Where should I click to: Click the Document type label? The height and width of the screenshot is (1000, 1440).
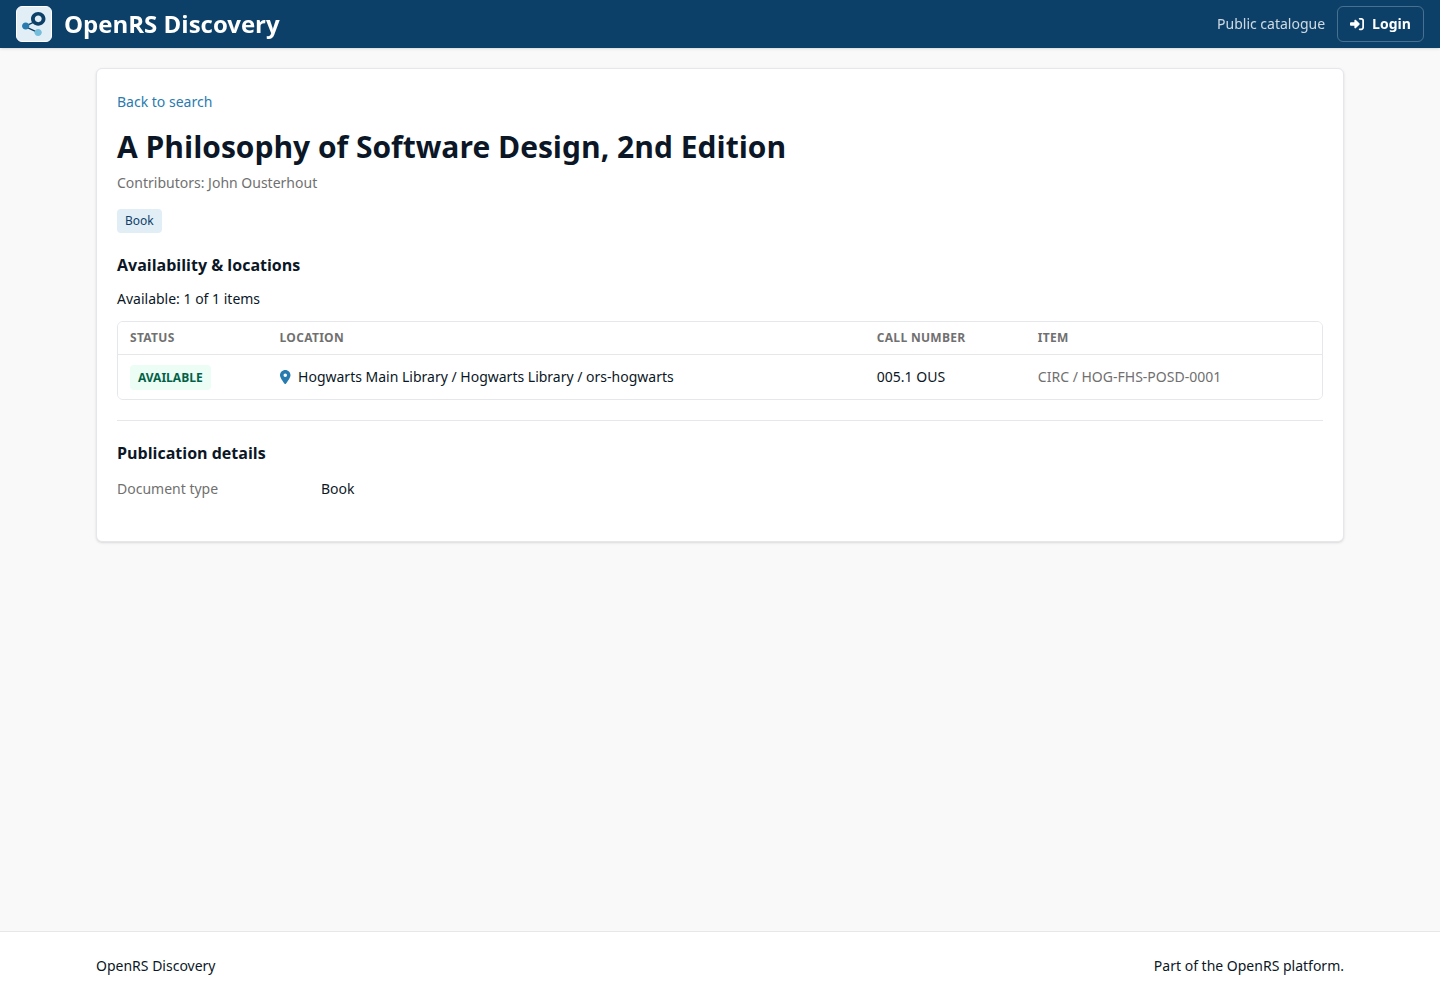point(167,489)
